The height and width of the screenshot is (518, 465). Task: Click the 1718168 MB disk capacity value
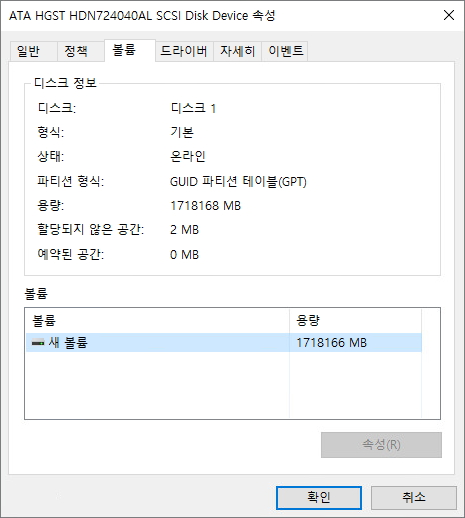point(205,206)
